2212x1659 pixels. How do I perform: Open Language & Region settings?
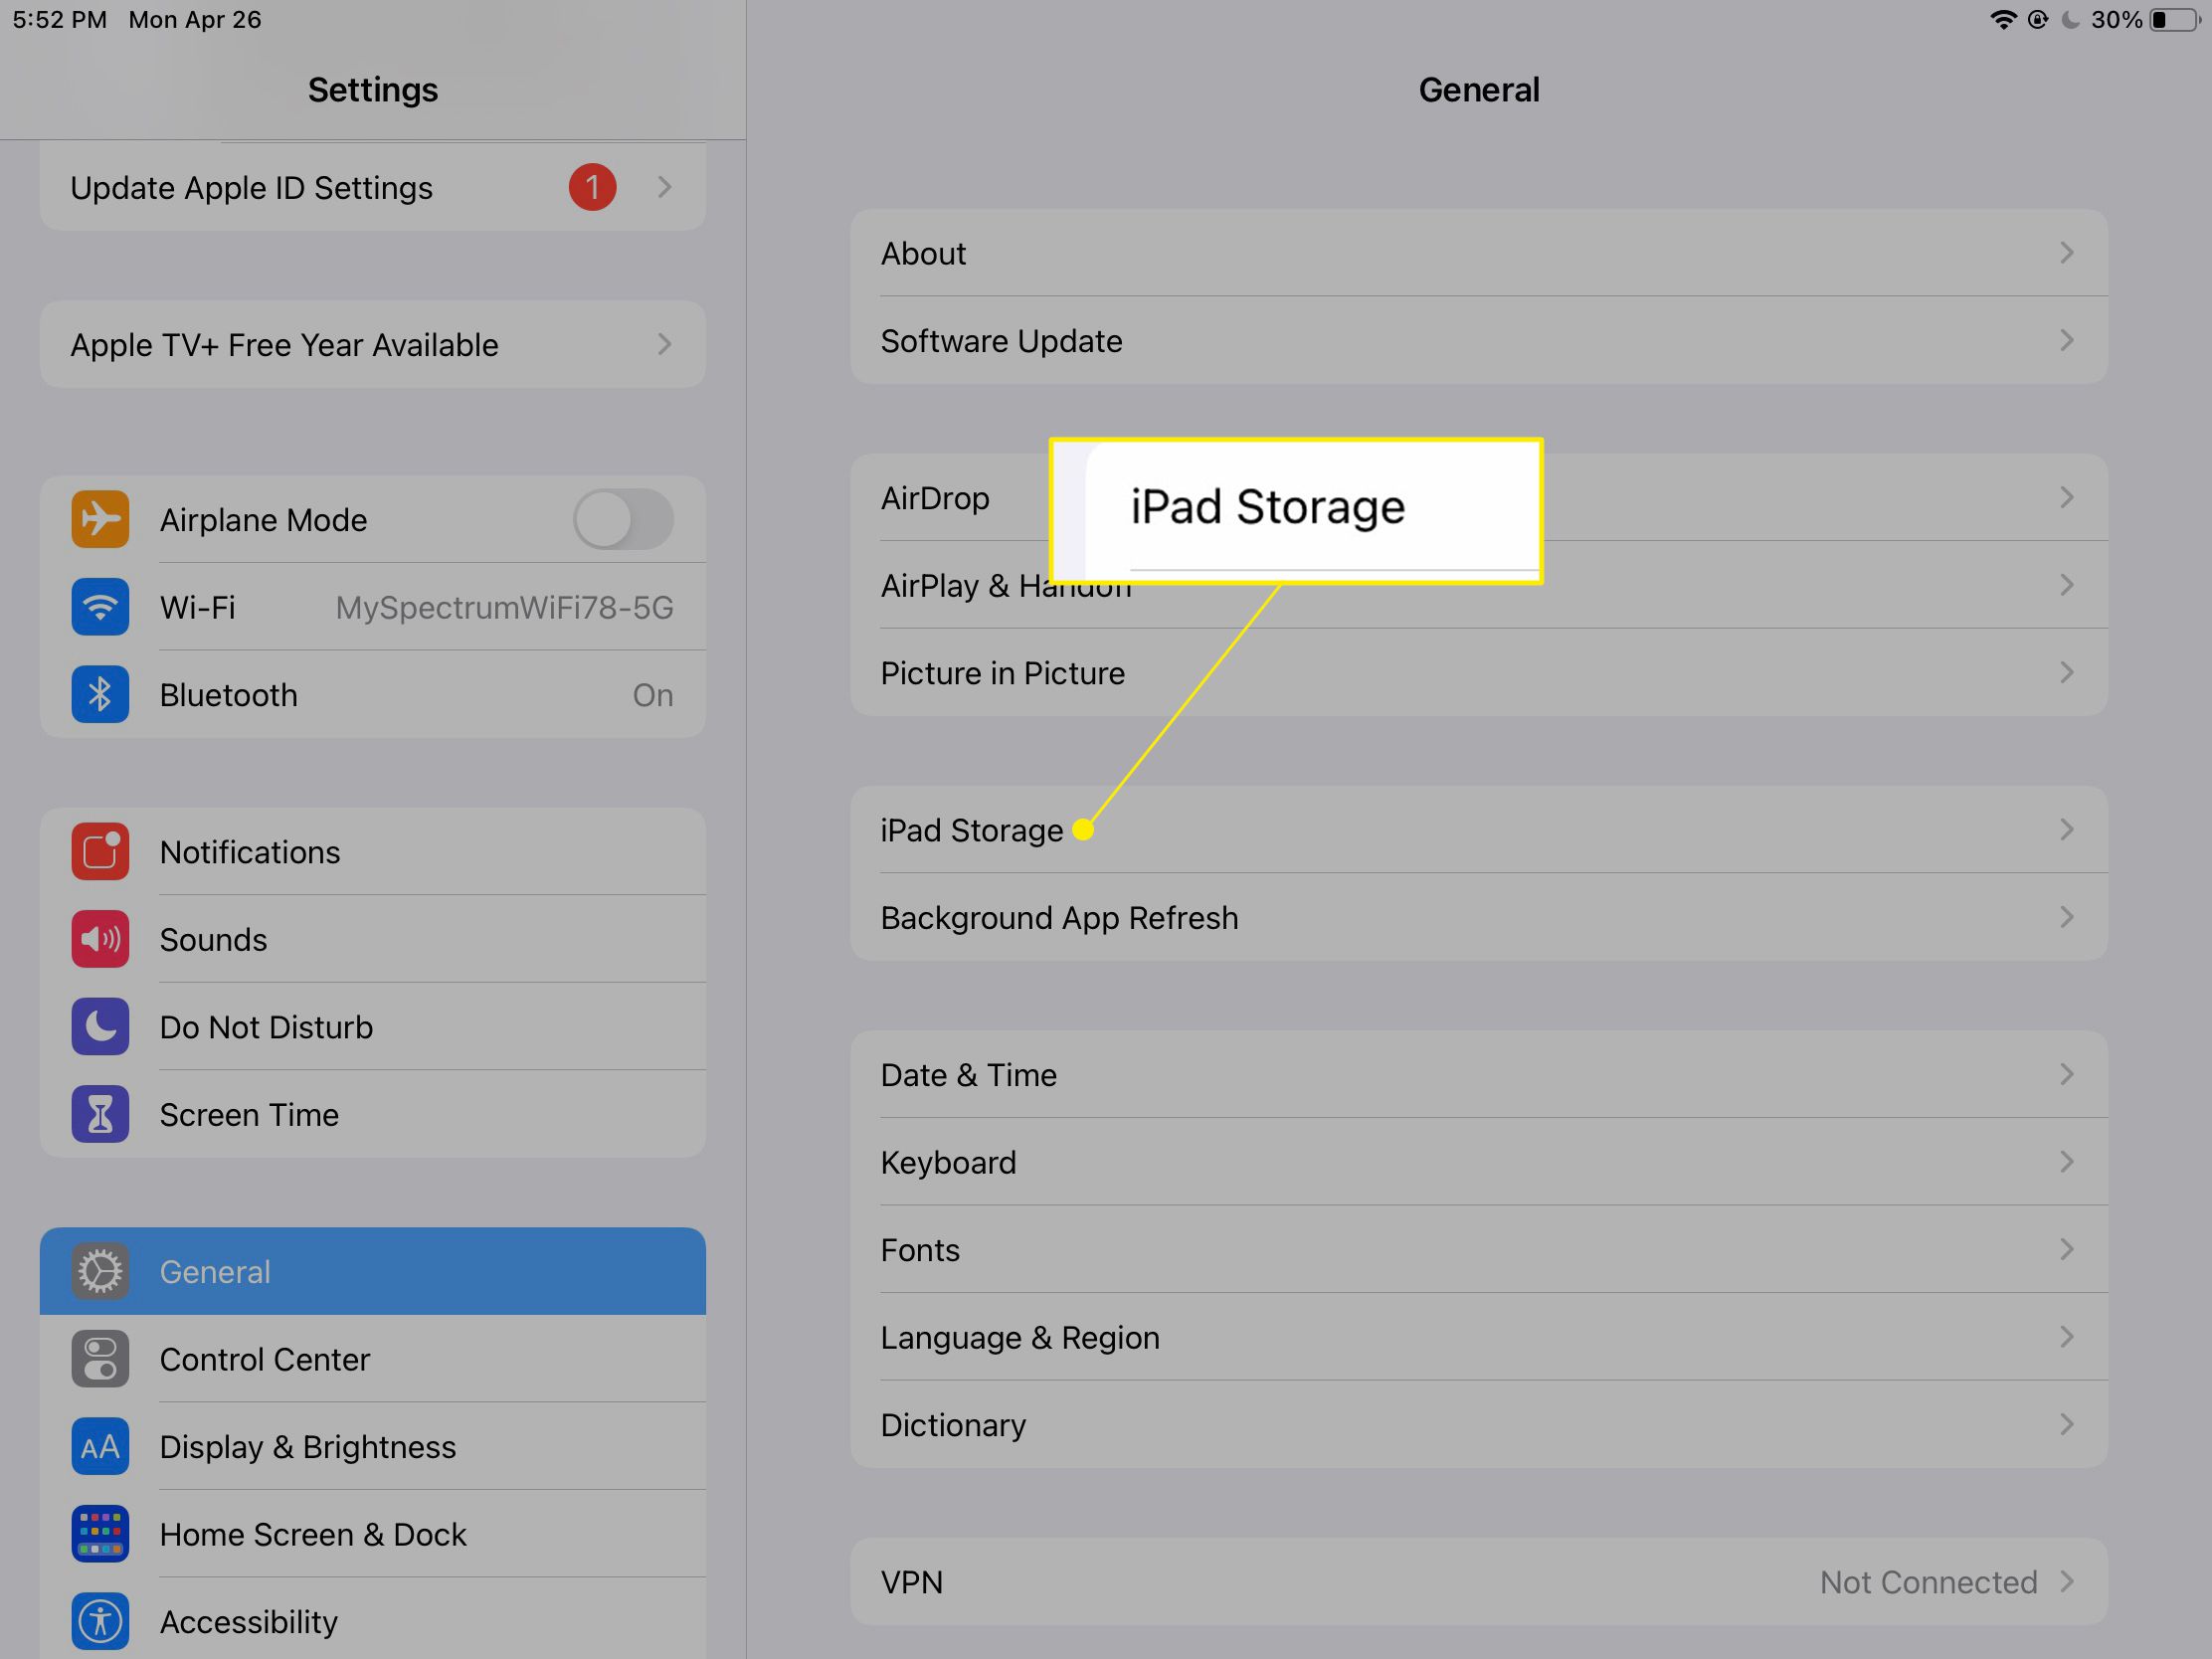1479,1337
